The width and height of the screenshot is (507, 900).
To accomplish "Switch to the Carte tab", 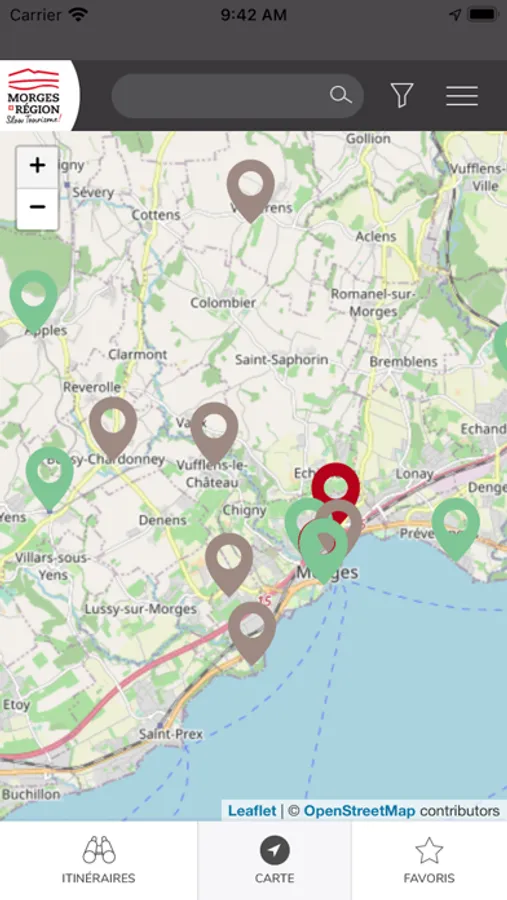I will [274, 860].
